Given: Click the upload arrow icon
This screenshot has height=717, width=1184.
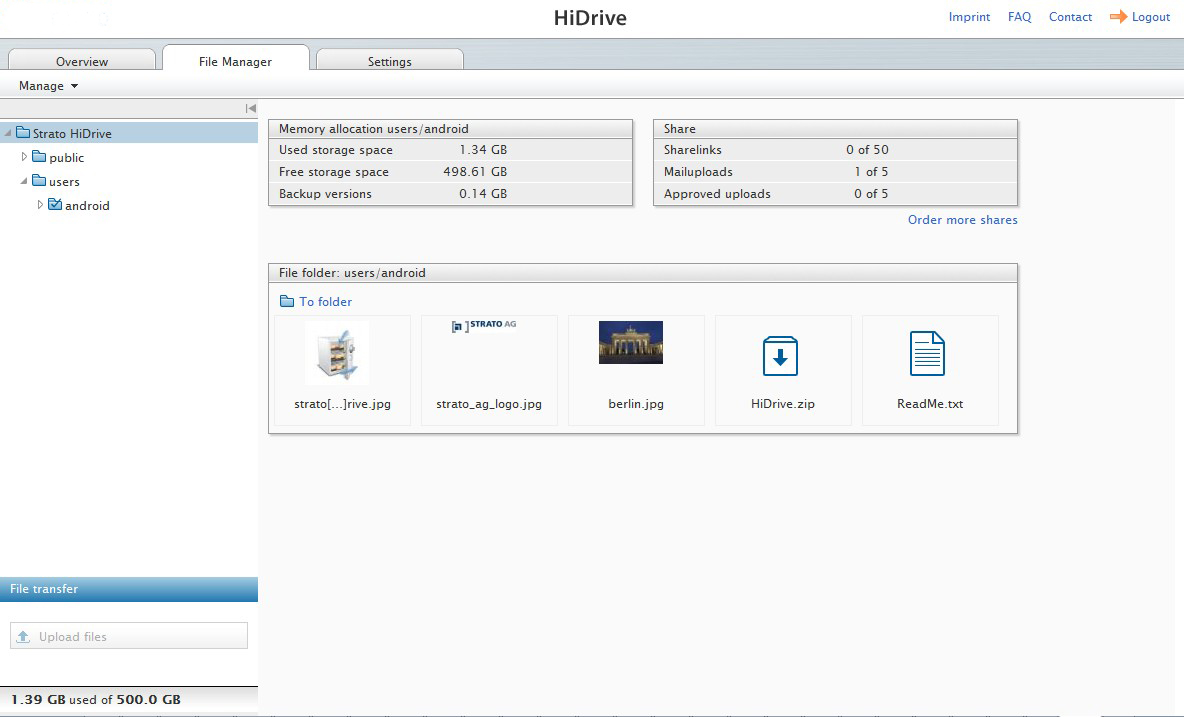Looking at the screenshot, I should pyautogui.click(x=23, y=636).
